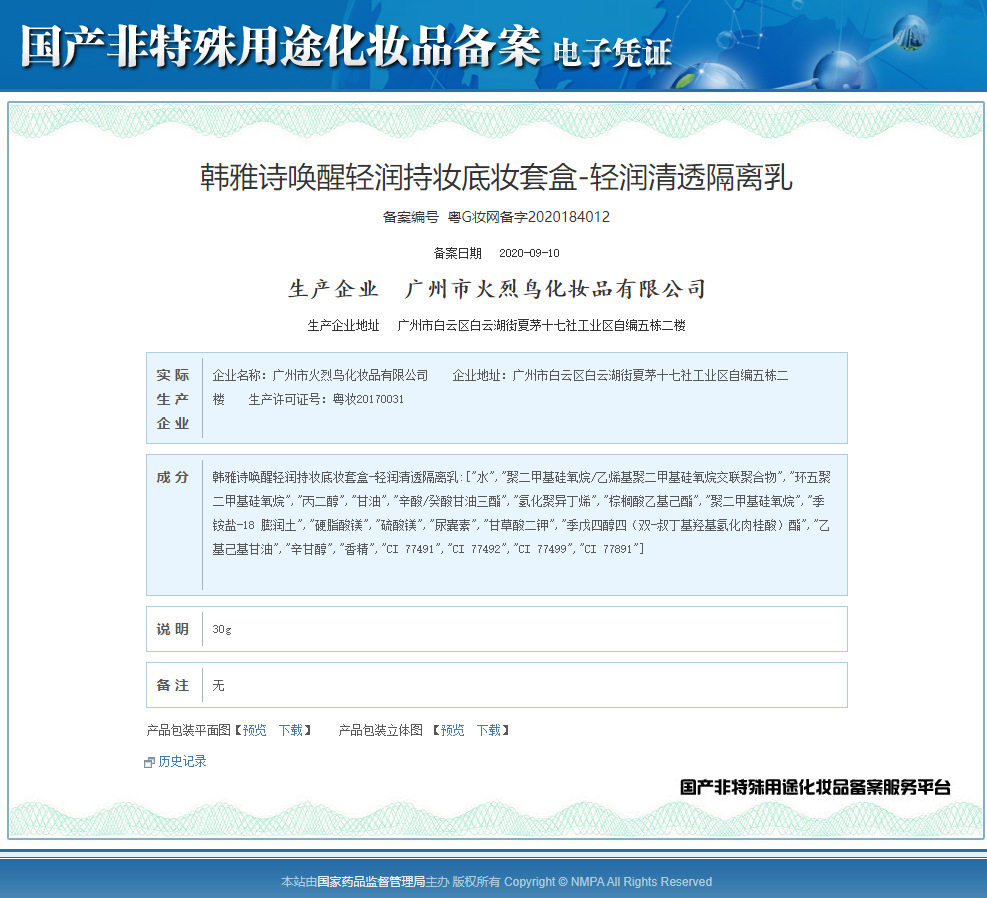This screenshot has width=987, height=898.
Task: Click the ingredient 尿囊素
Action: coord(453,525)
